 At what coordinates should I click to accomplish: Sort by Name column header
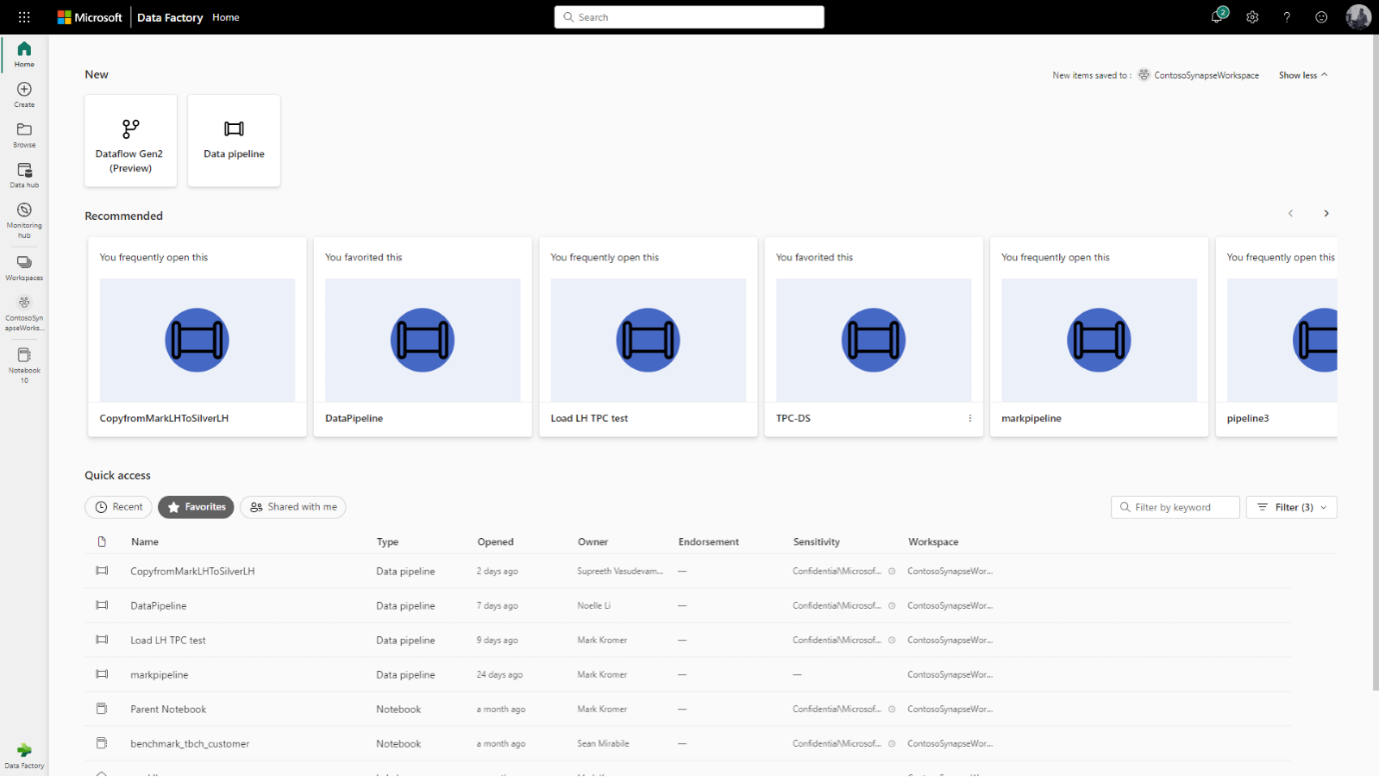[145, 542]
